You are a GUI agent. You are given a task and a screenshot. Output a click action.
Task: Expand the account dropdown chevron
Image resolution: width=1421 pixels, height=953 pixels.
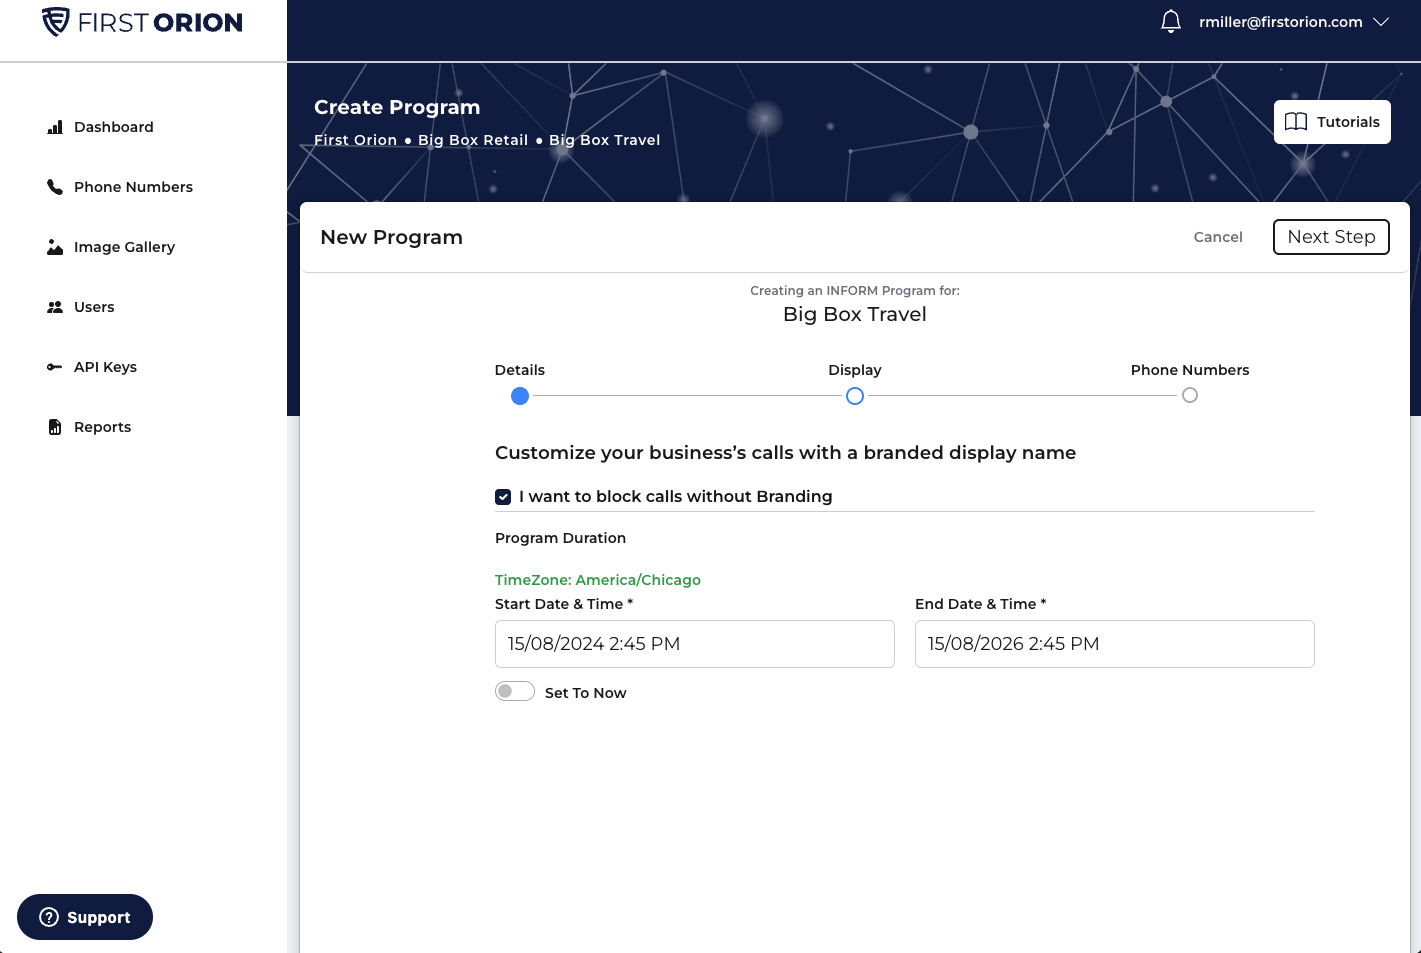[x=1381, y=22]
